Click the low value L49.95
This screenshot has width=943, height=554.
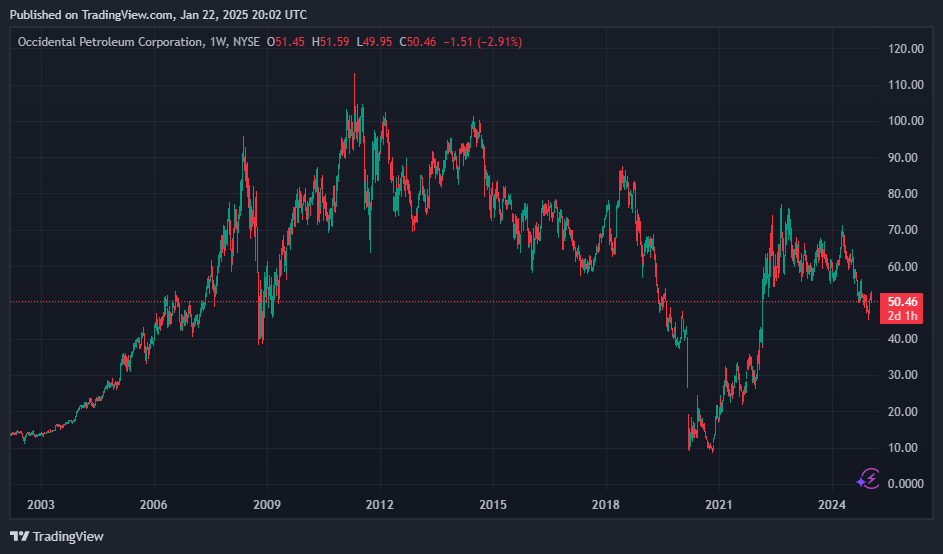coord(374,42)
